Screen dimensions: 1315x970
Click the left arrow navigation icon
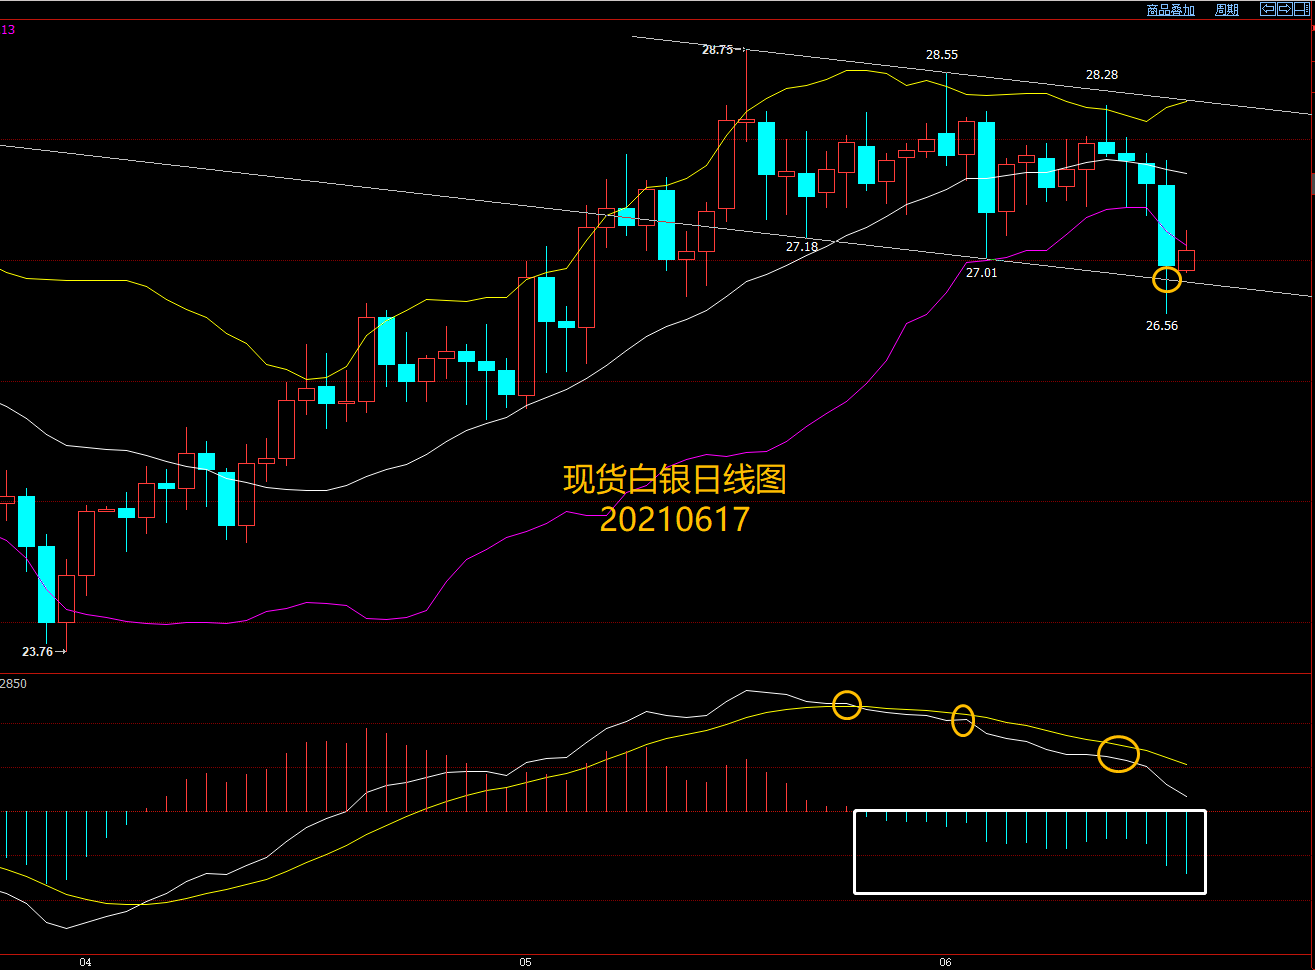click(1268, 9)
